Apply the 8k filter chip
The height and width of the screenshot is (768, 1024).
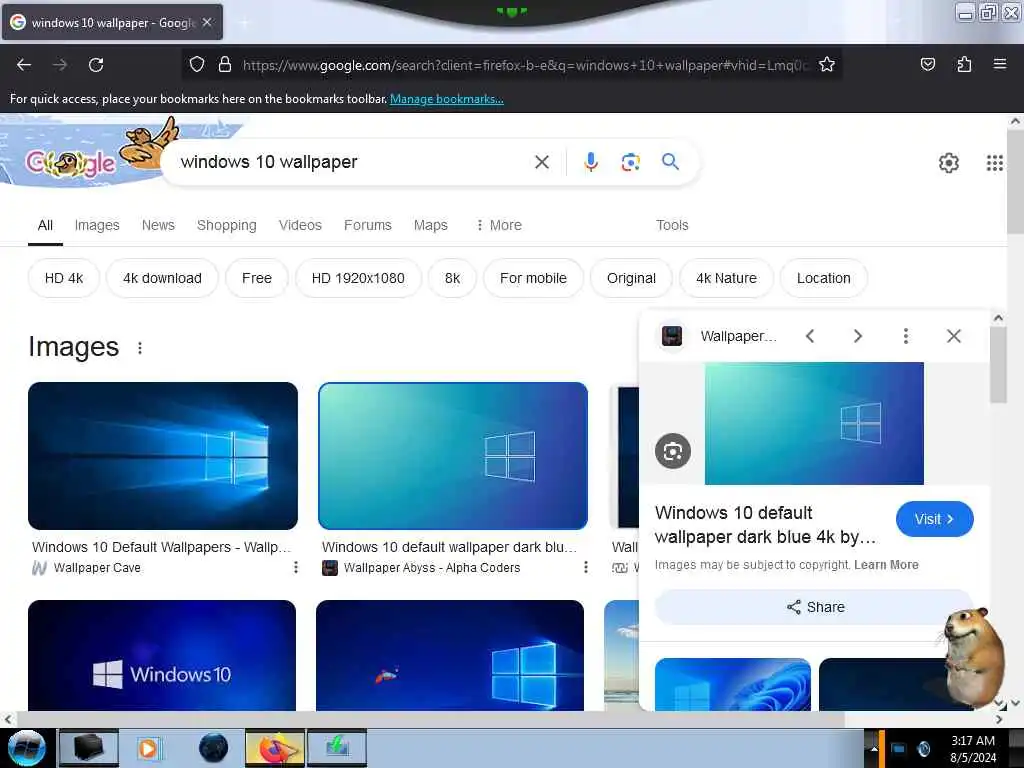point(452,278)
